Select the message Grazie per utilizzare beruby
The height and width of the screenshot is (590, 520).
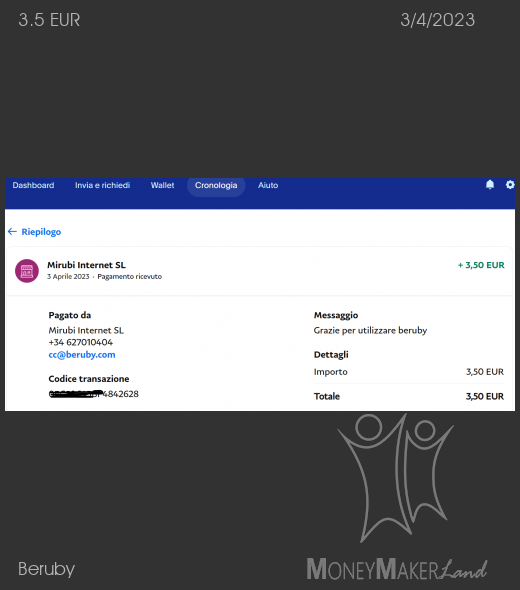pos(370,330)
